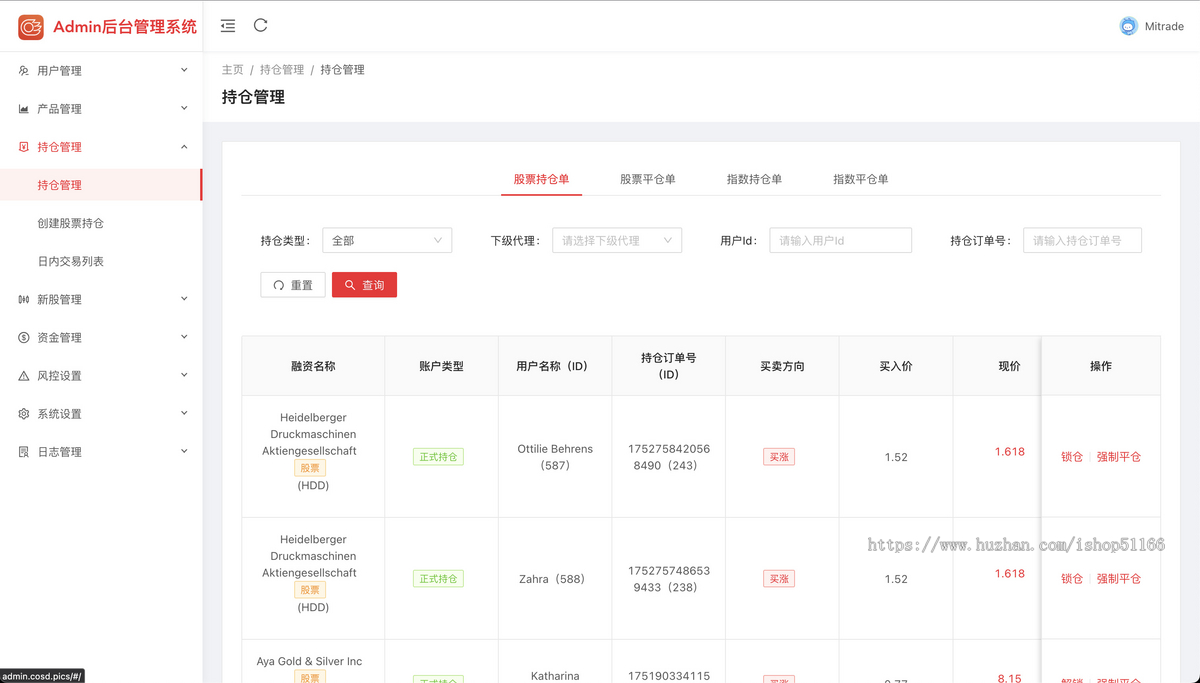1200x683 pixels.
Task: Expand the 风控设置 menu chevron
Action: click(x=184, y=375)
